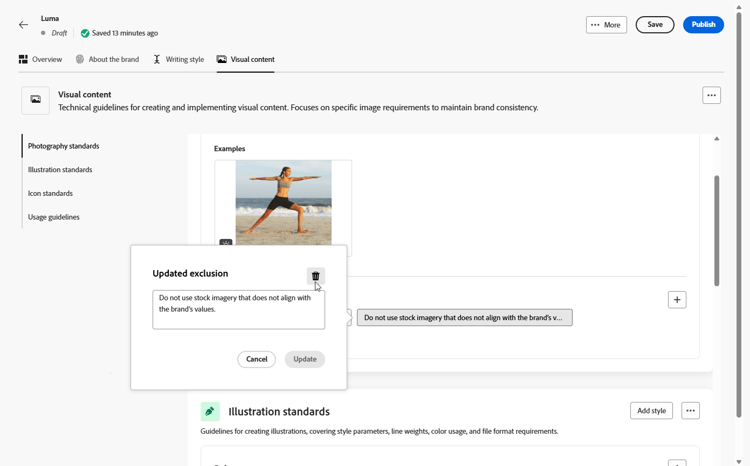Select Illustration standards in the side navigation
This screenshot has height=466, width=750.
point(60,170)
